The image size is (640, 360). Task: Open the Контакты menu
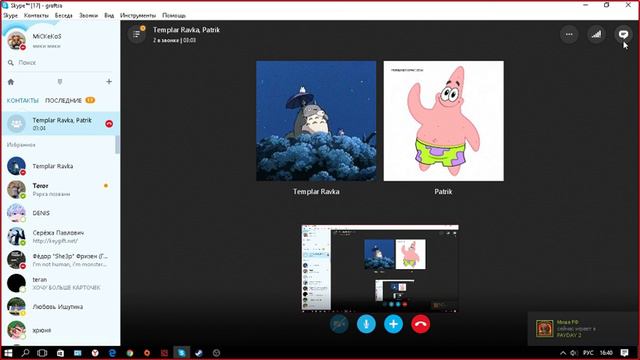(x=36, y=15)
